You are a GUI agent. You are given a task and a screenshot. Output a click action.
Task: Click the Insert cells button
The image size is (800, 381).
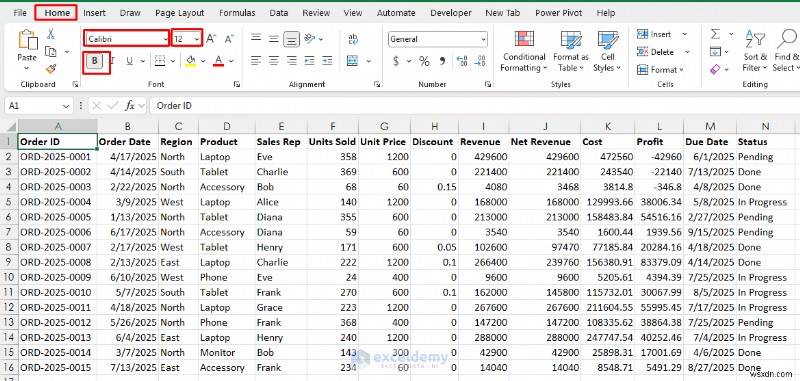[655, 34]
